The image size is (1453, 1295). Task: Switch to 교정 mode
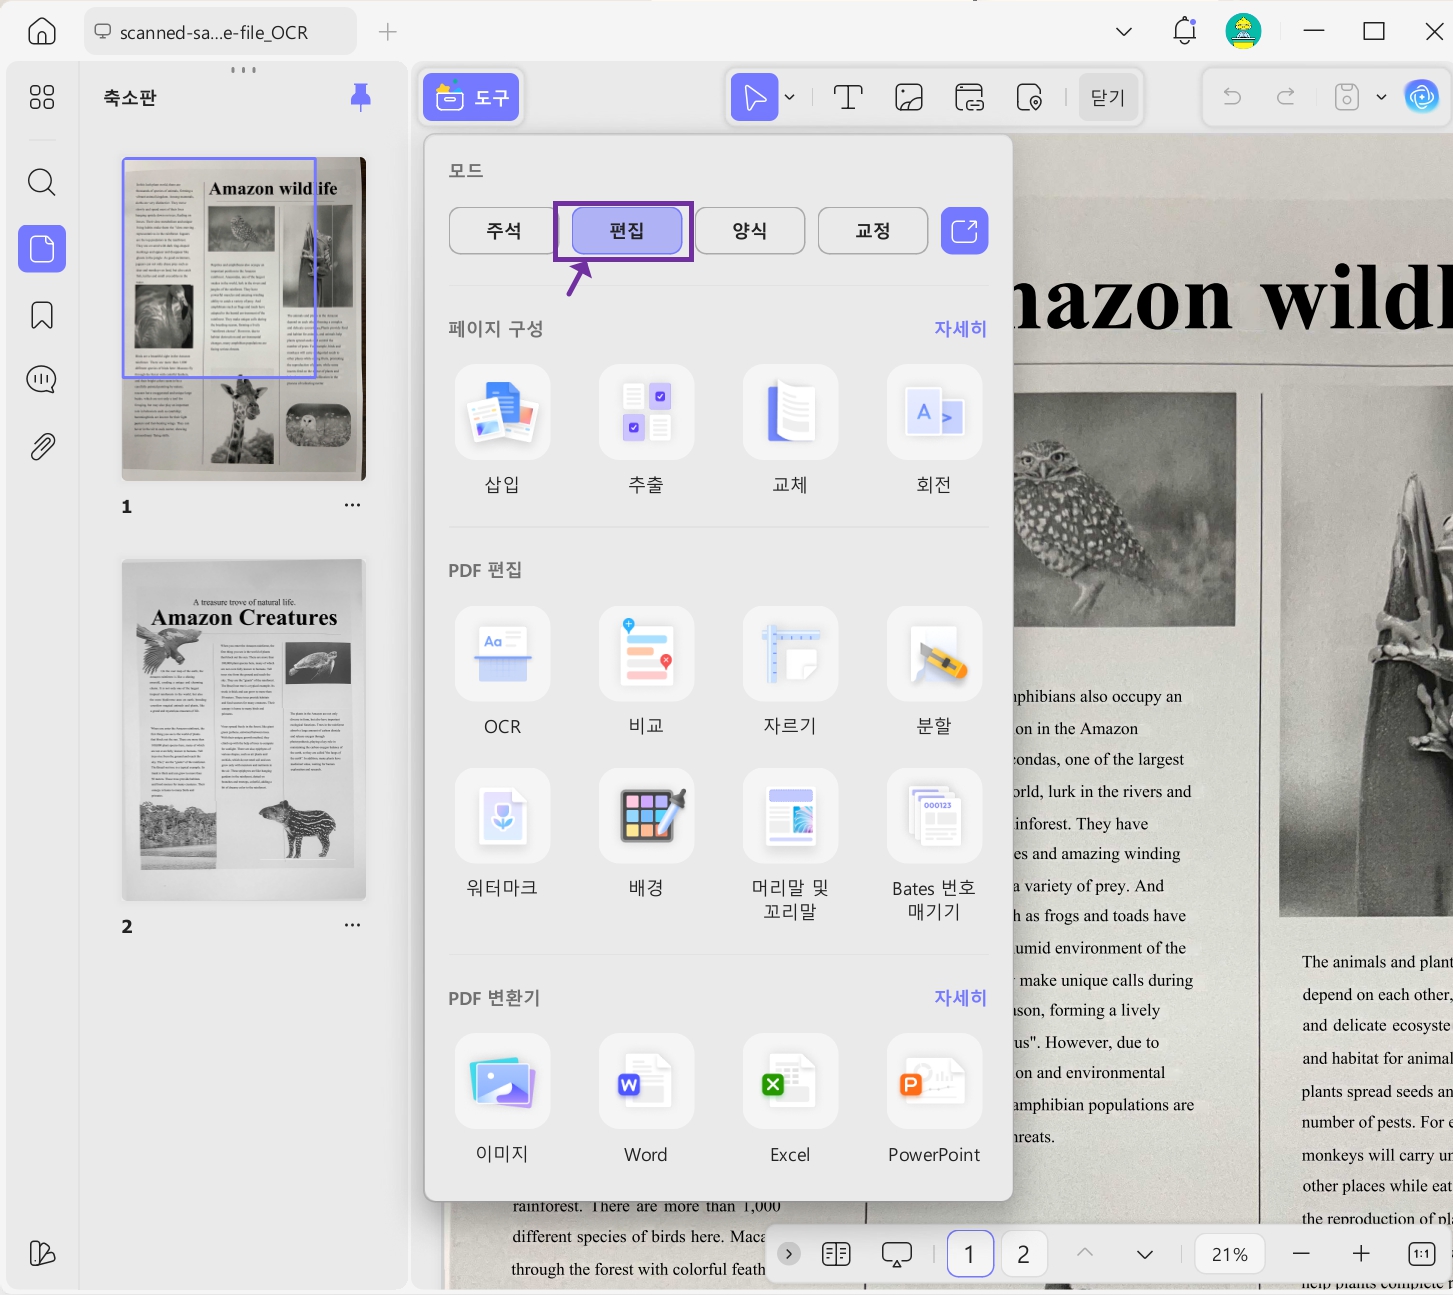(x=873, y=231)
